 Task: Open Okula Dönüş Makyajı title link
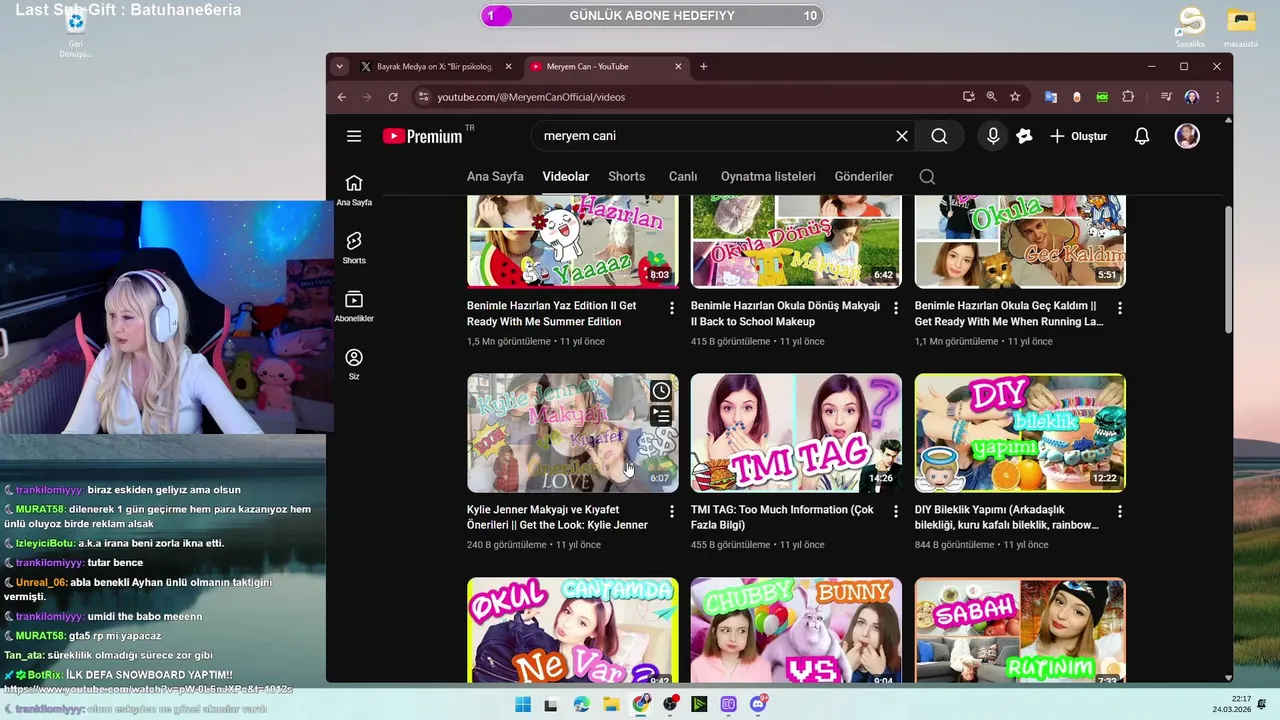coord(785,314)
